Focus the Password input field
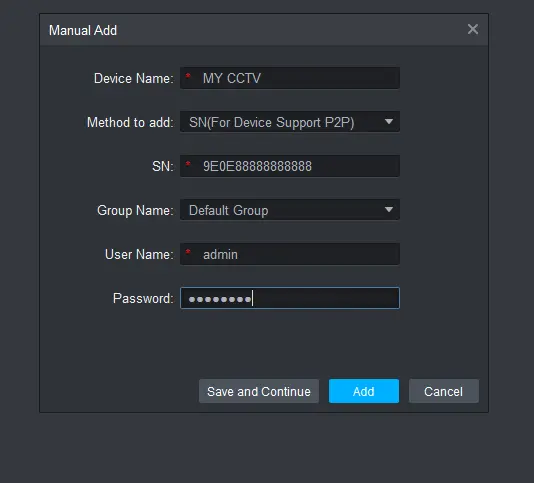This screenshot has width=534, height=483. click(290, 298)
